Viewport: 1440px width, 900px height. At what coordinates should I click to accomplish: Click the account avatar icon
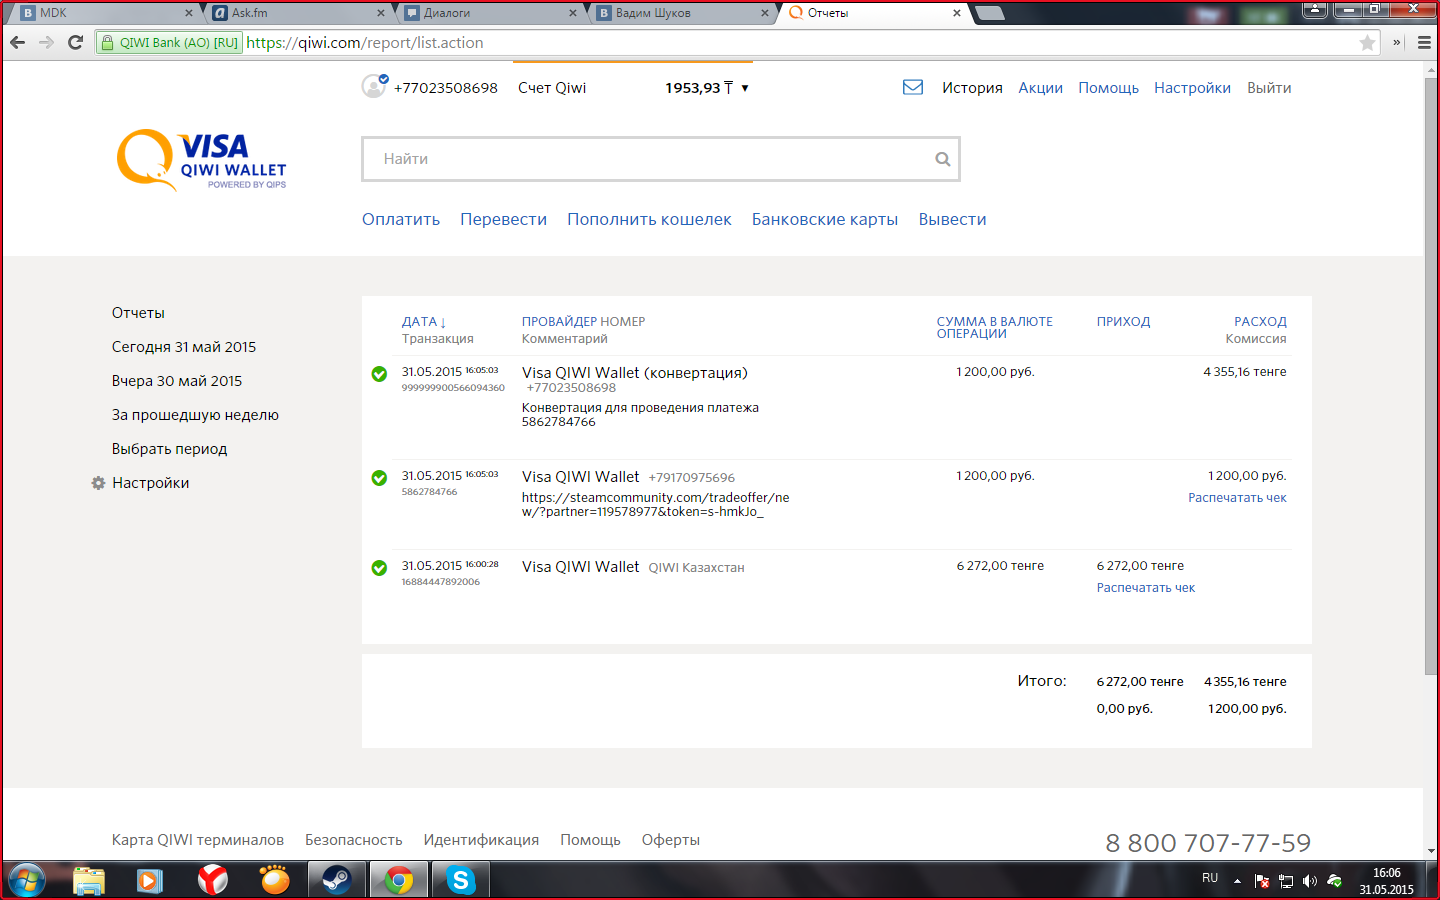coord(374,86)
